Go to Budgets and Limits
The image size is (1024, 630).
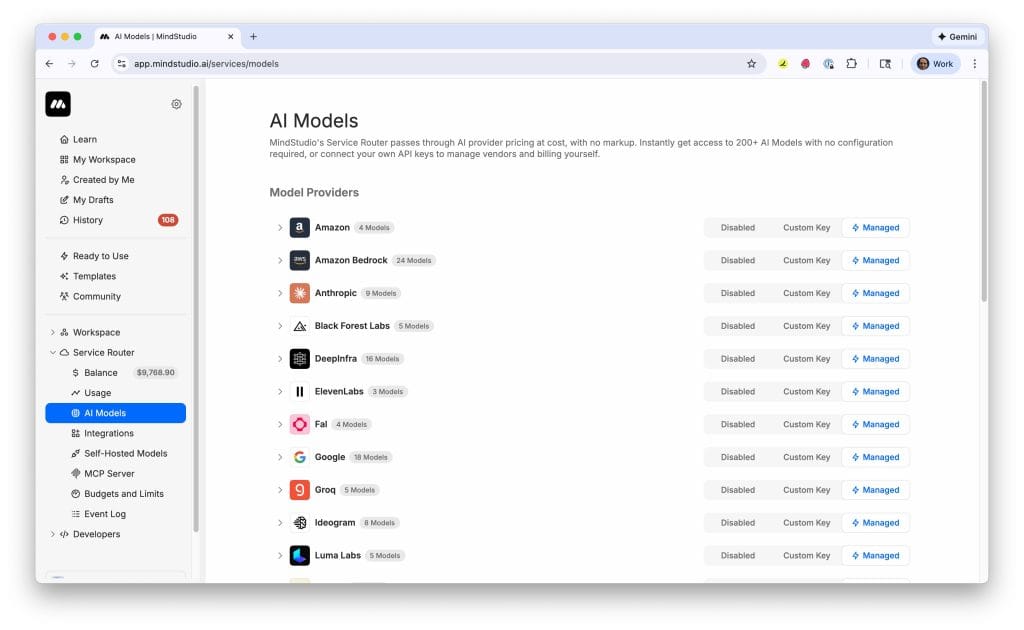tap(121, 493)
